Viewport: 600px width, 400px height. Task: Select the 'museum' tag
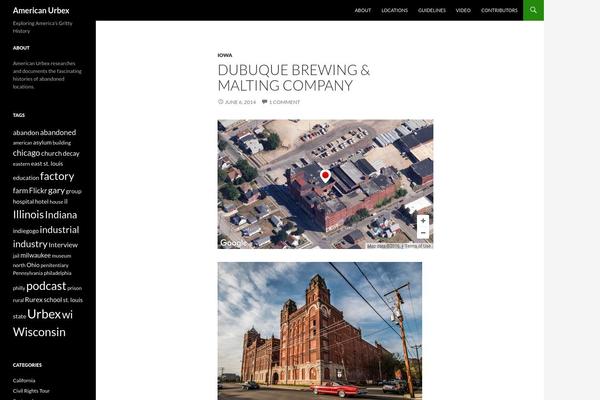pos(61,256)
